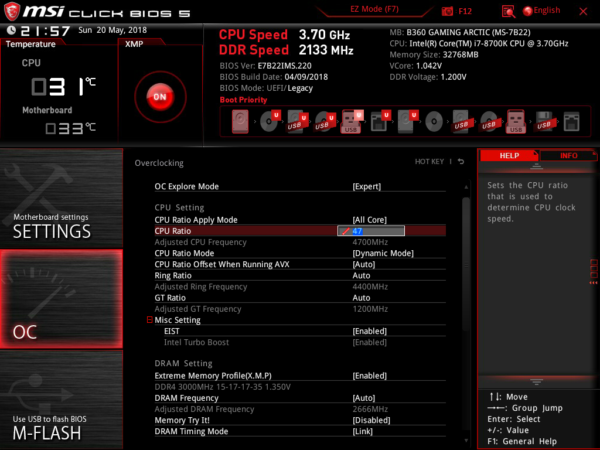Open CPU Ratio Mode [Dynamic Mode] option
The width and height of the screenshot is (600, 450).
pyautogui.click(x=300, y=253)
